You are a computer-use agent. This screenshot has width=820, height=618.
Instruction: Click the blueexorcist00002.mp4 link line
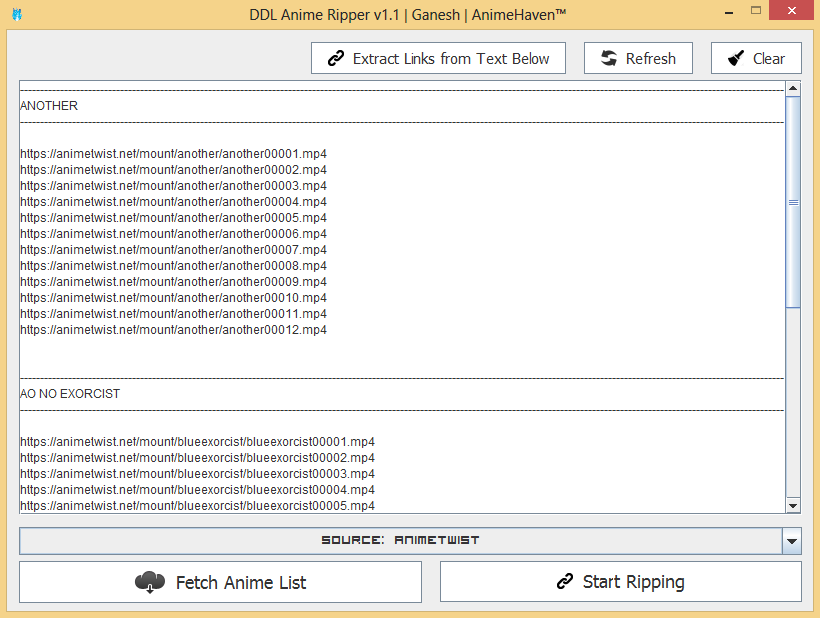point(198,458)
